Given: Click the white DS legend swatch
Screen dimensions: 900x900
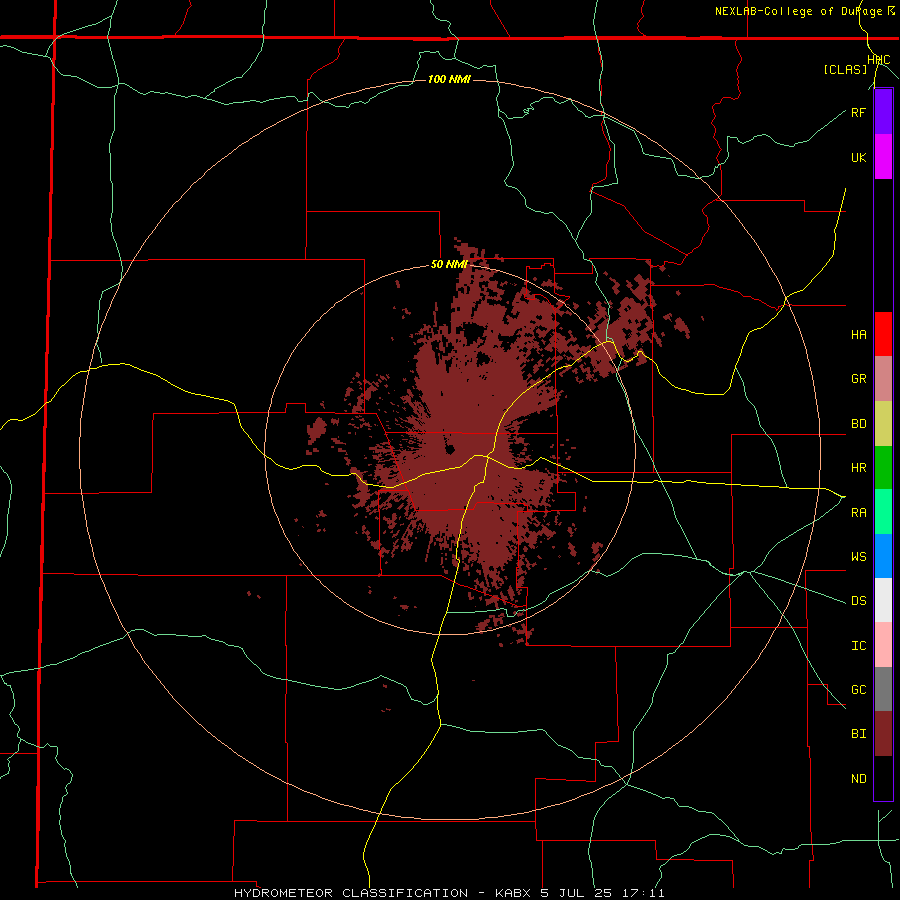Looking at the screenshot, I should point(883,600).
